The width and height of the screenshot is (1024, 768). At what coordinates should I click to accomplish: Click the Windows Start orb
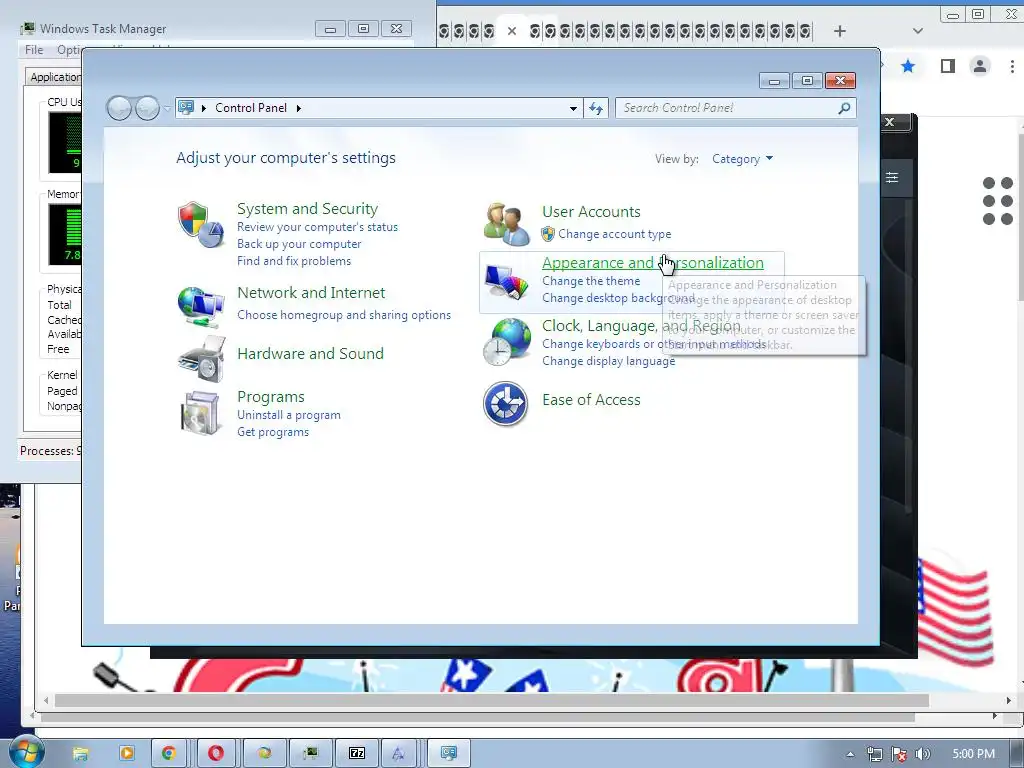25,751
